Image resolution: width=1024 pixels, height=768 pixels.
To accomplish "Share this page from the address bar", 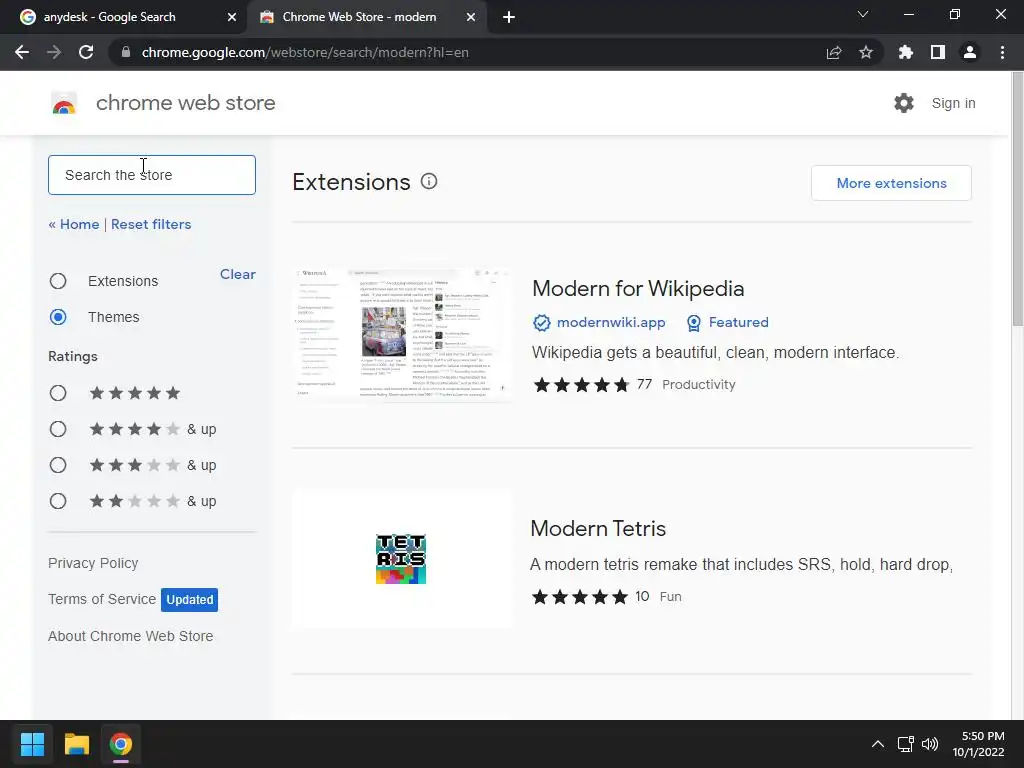I will click(833, 52).
